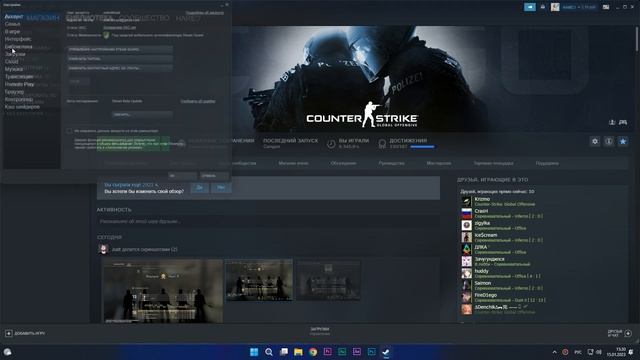The width and height of the screenshot is (640, 360).
Task: Open Мастерская tab on game page
Action: [439, 163]
